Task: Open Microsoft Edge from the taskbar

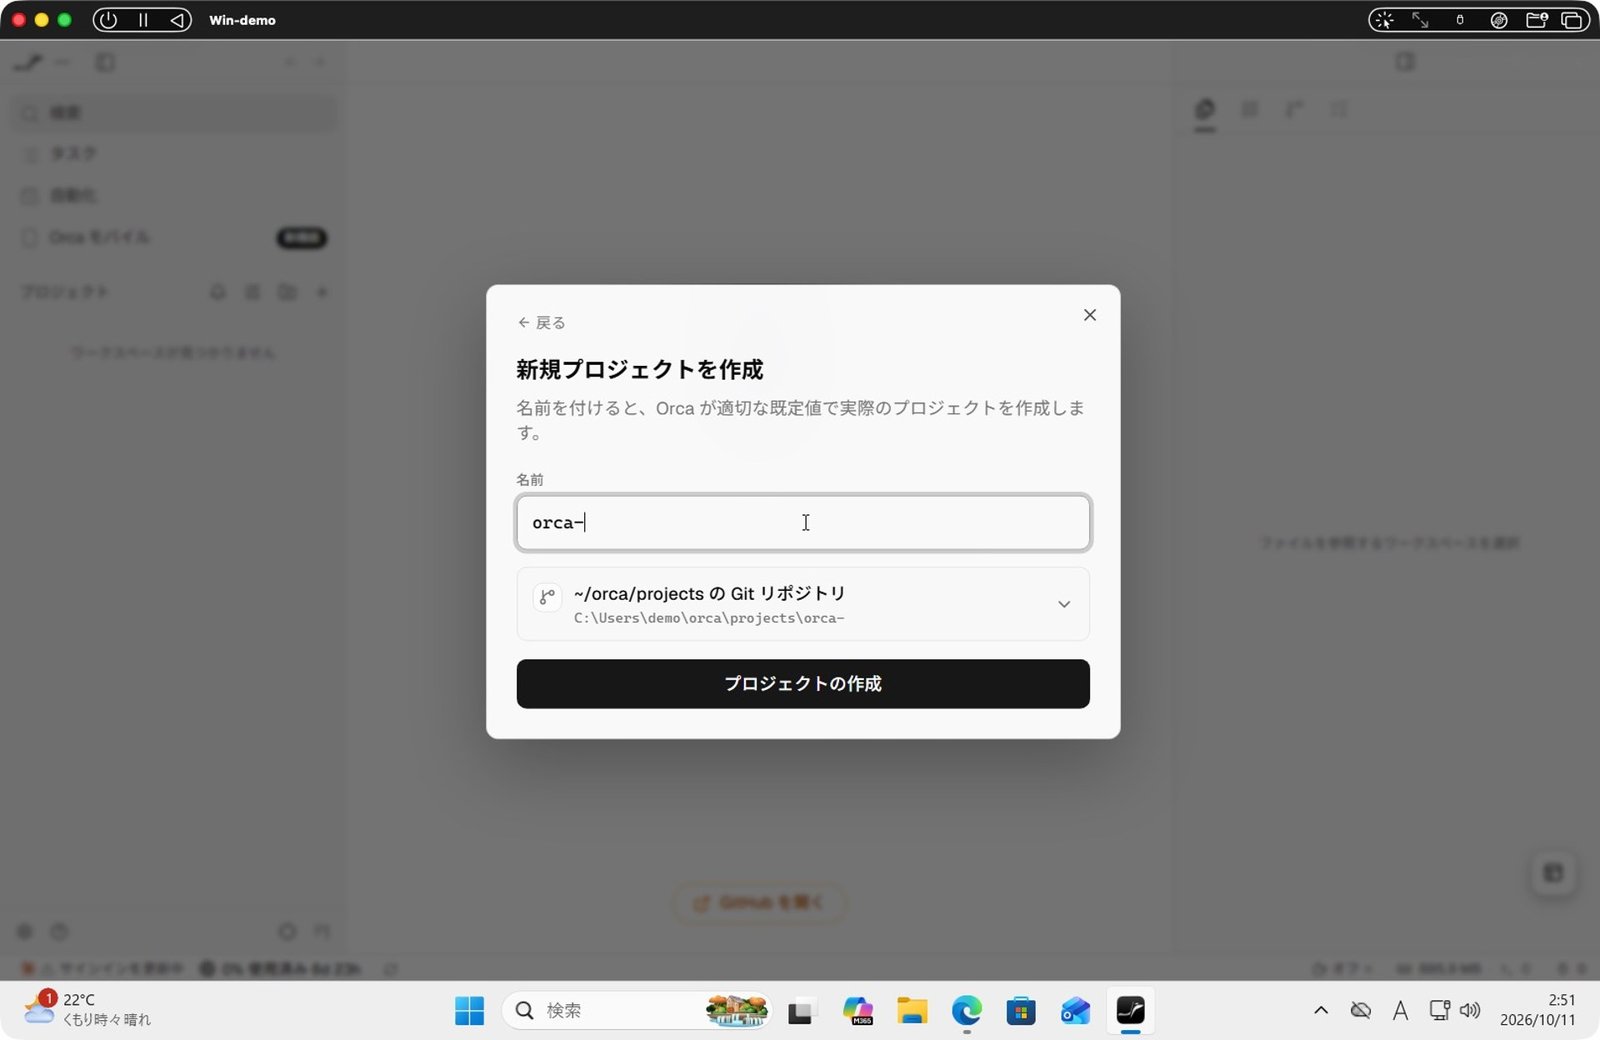Action: (x=966, y=1011)
